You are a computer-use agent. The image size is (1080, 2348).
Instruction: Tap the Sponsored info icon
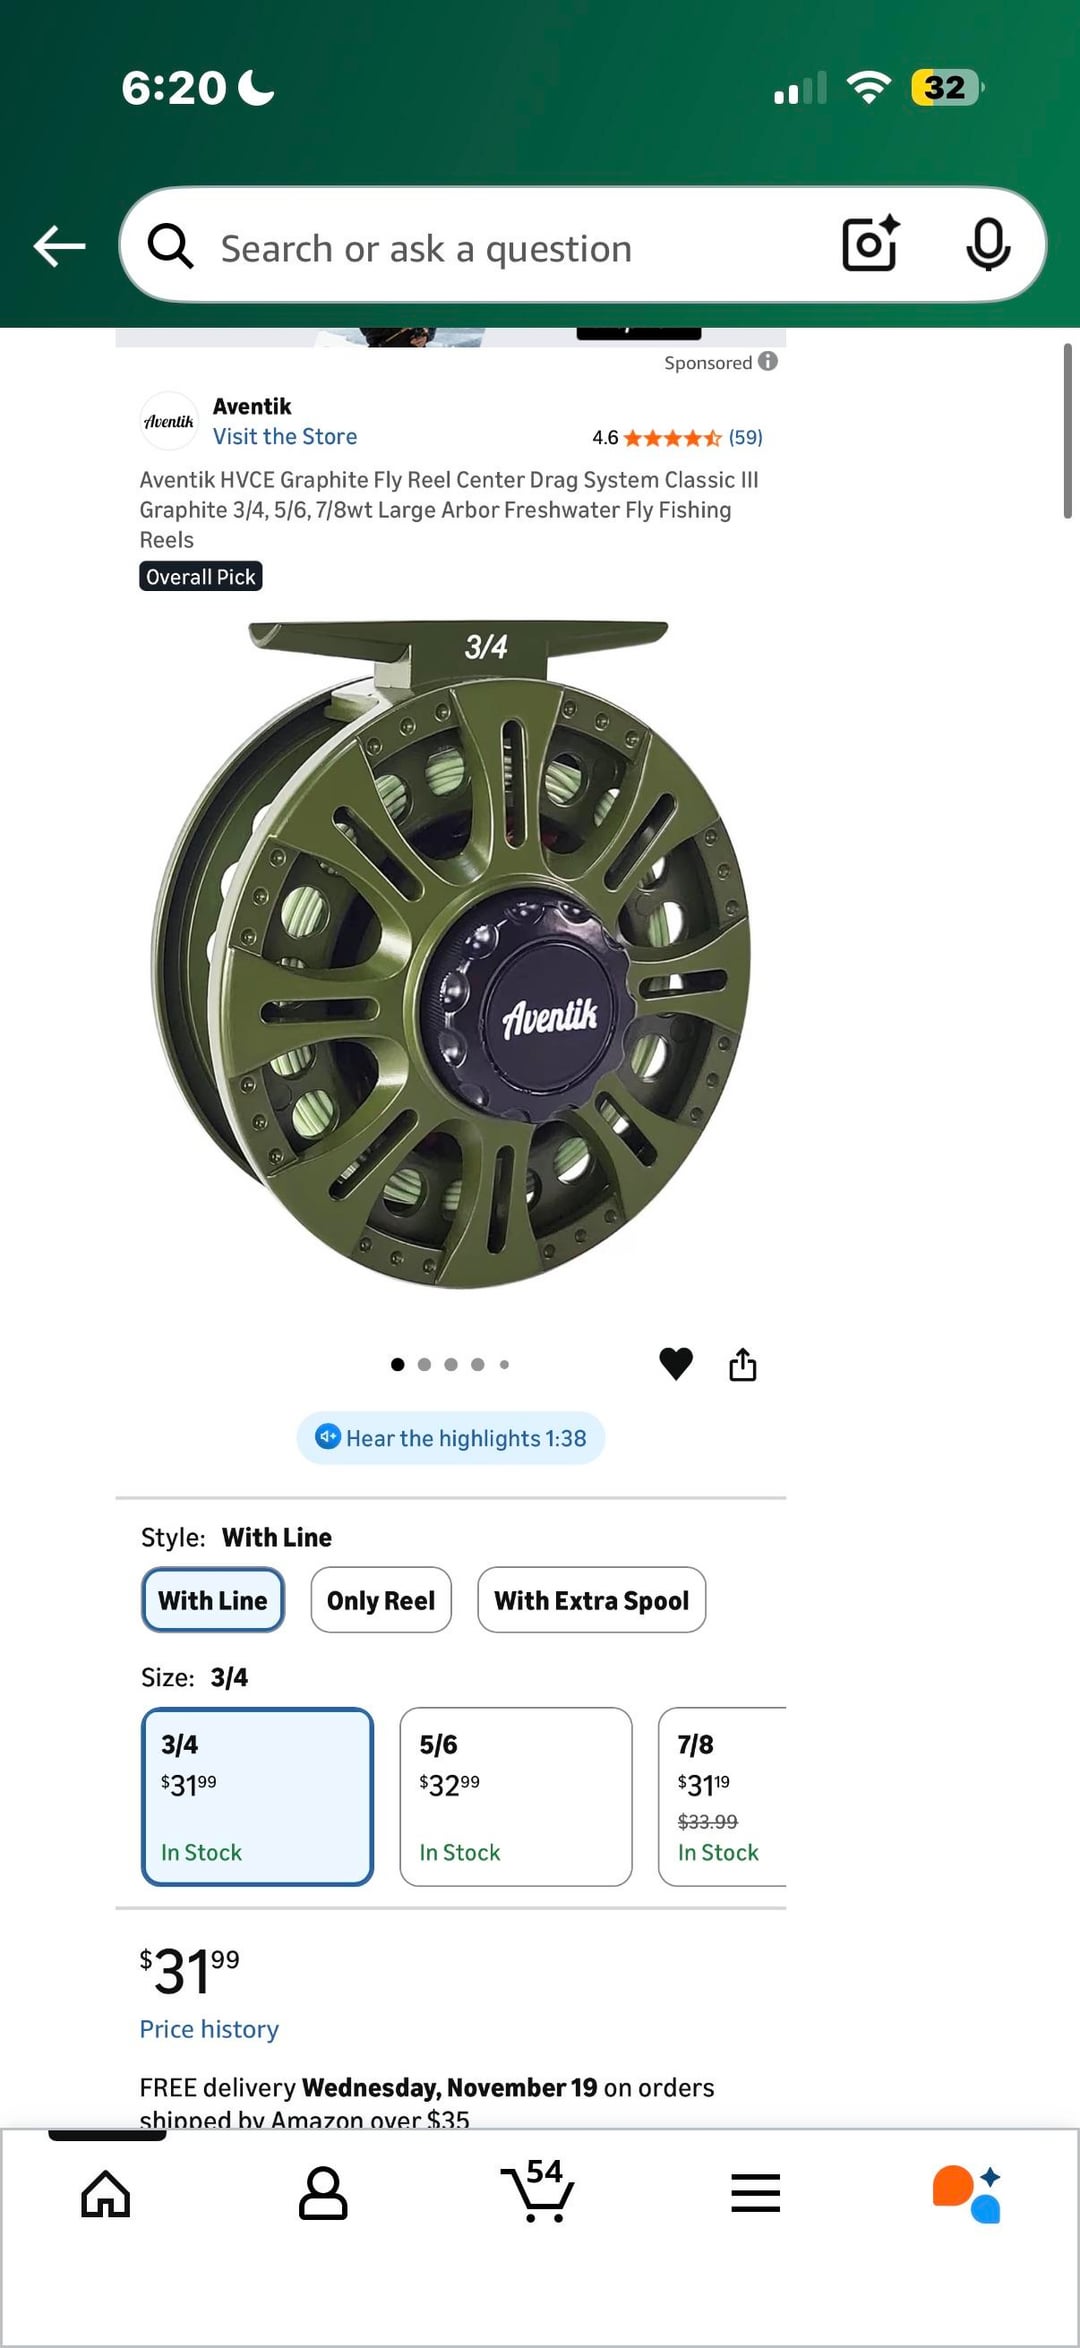(x=767, y=362)
